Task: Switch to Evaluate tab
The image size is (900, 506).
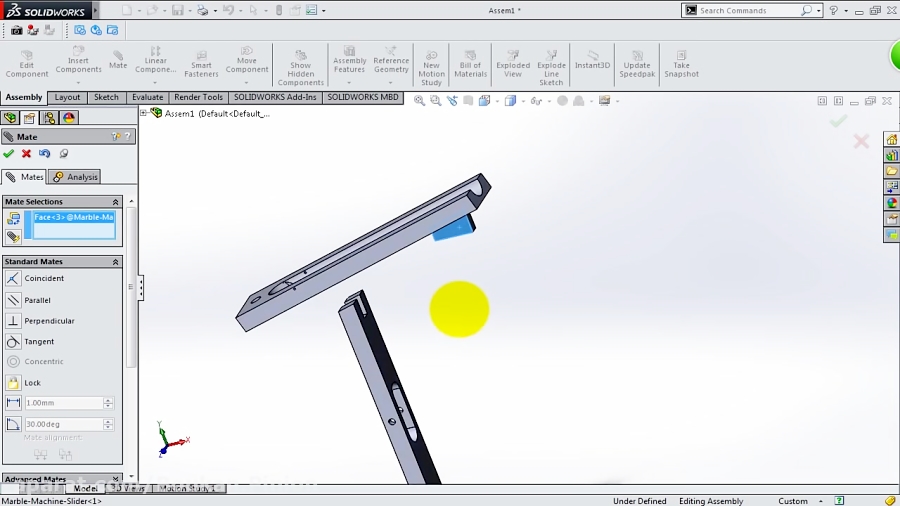Action: click(x=148, y=98)
